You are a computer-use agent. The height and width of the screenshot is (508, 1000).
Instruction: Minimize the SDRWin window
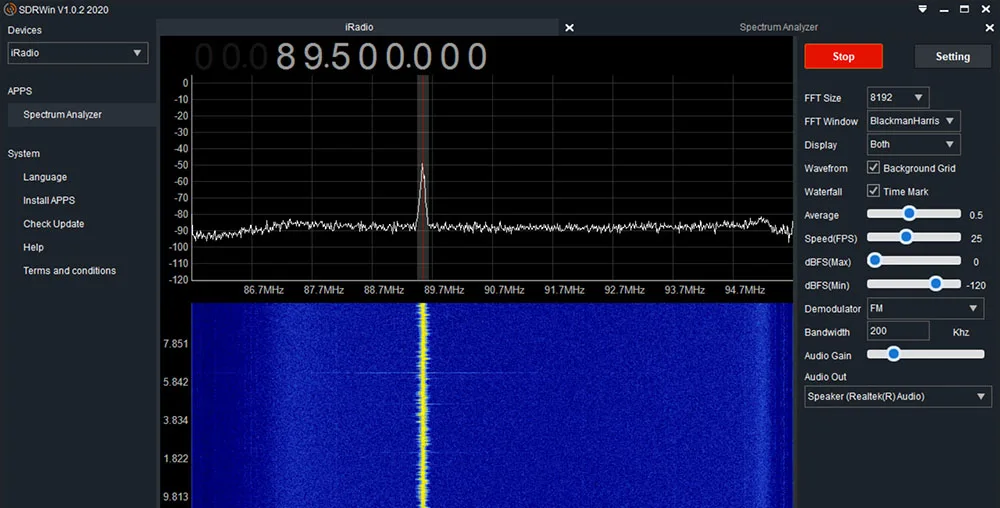[x=944, y=10]
